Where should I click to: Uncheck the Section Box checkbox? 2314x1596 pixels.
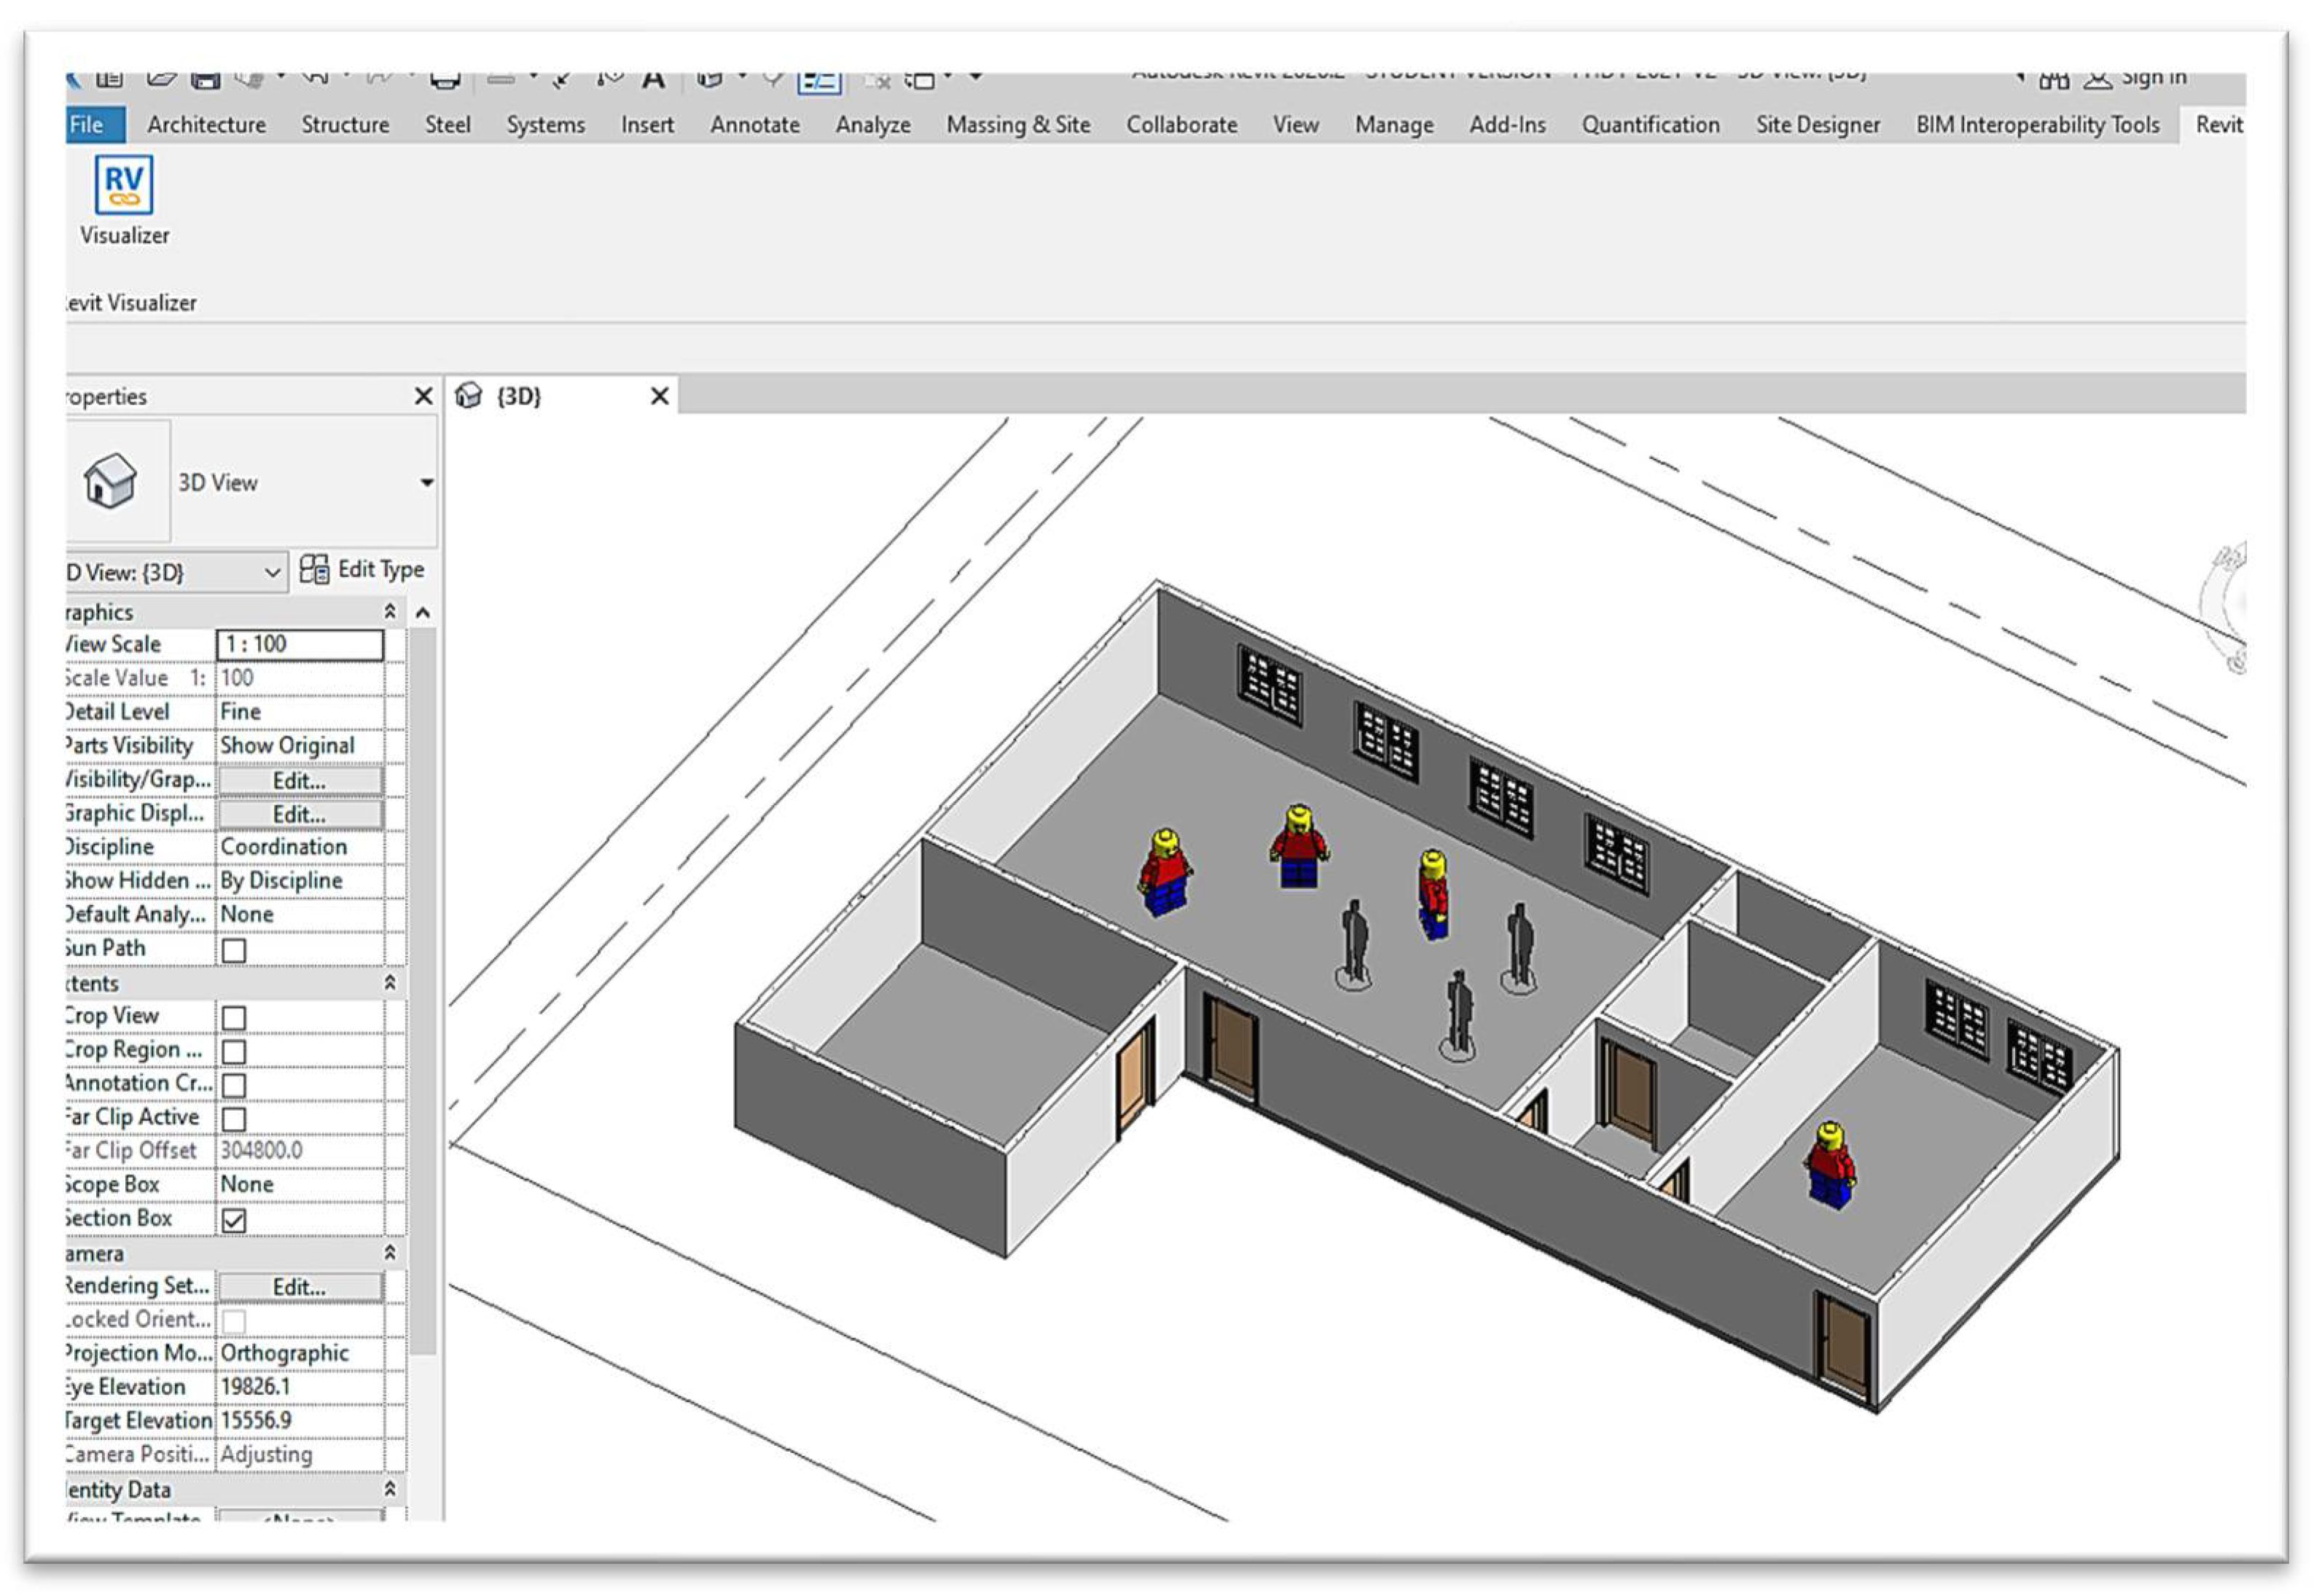pos(234,1220)
